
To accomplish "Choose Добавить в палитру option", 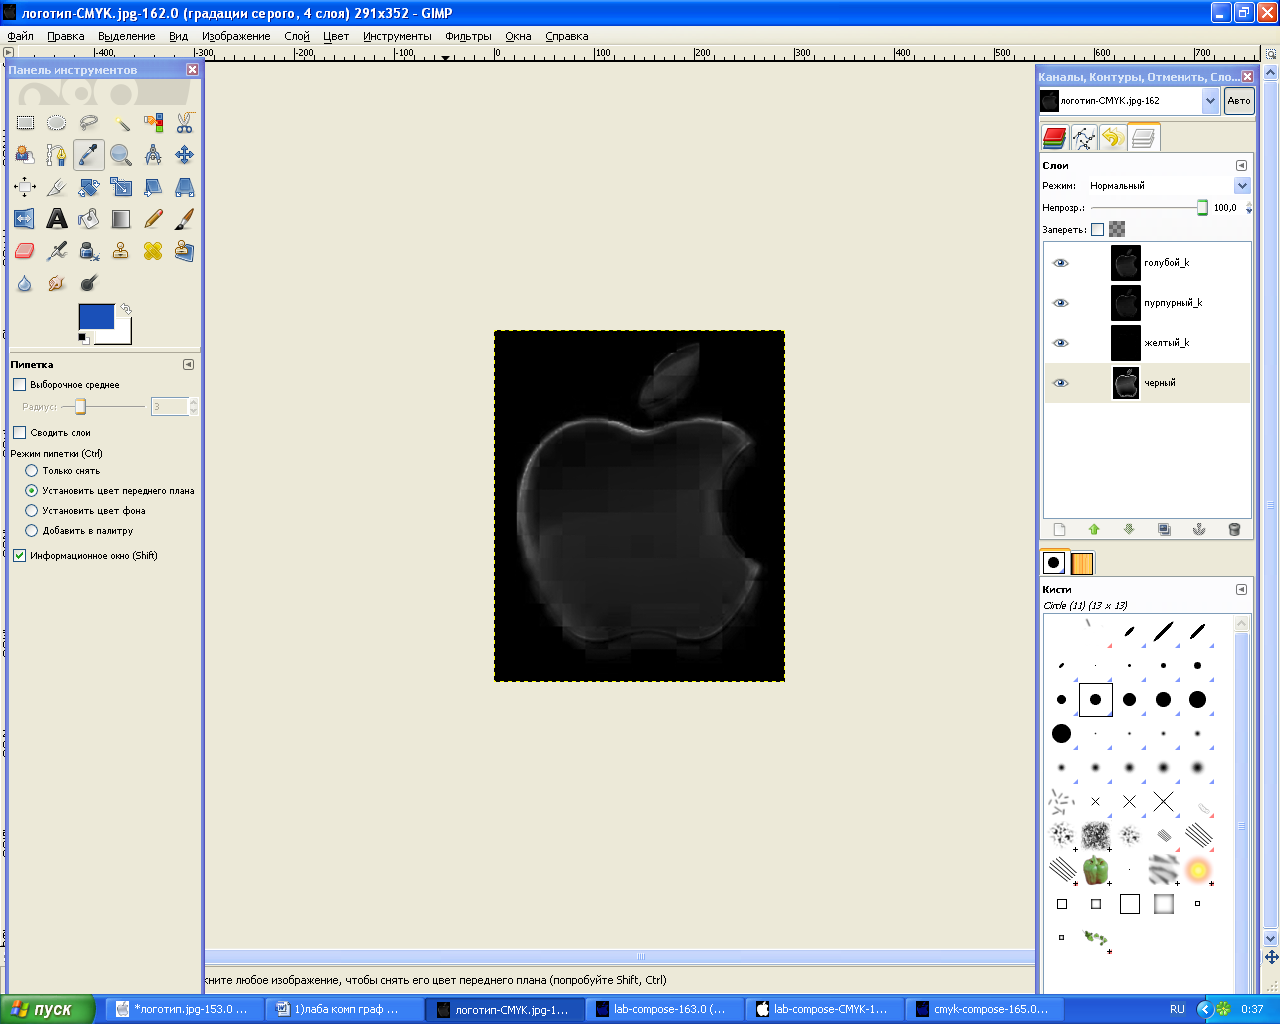I will (32, 531).
